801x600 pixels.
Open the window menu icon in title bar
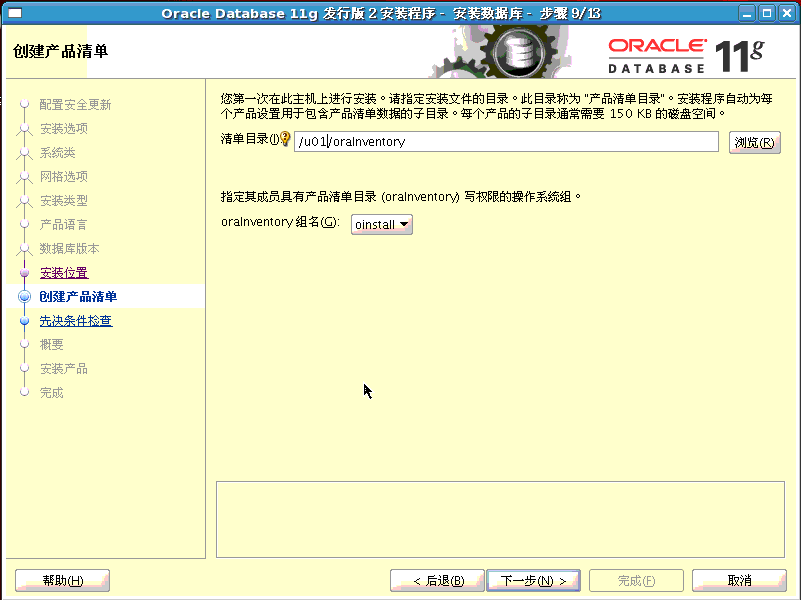click(x=15, y=13)
